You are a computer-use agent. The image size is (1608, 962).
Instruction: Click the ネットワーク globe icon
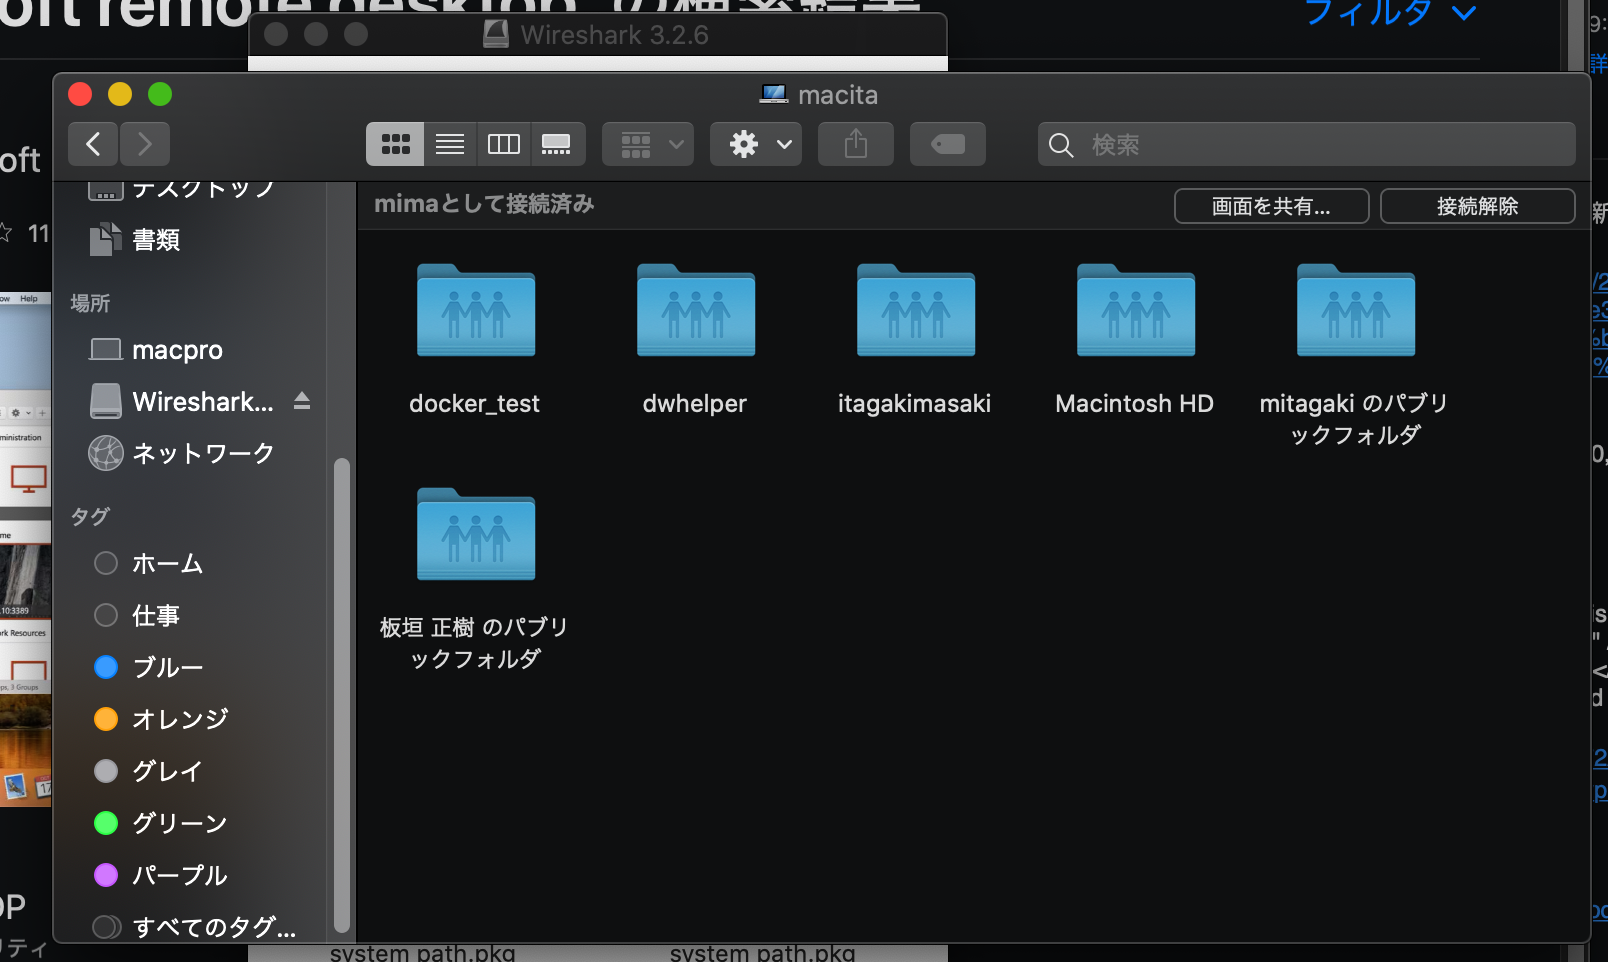[x=106, y=454]
